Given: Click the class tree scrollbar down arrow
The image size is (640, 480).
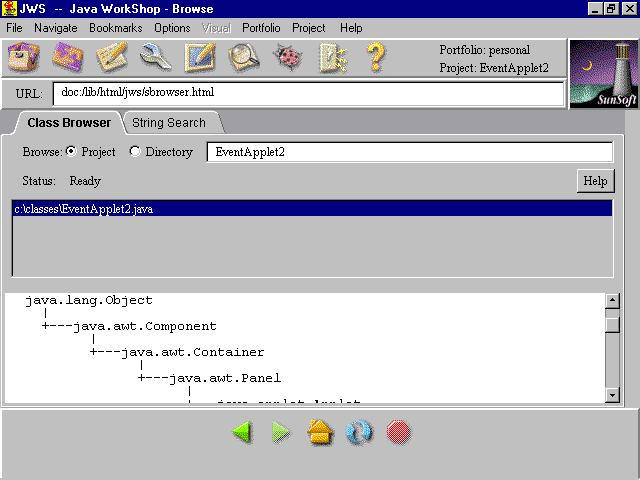Looking at the screenshot, I should click(x=612, y=395).
